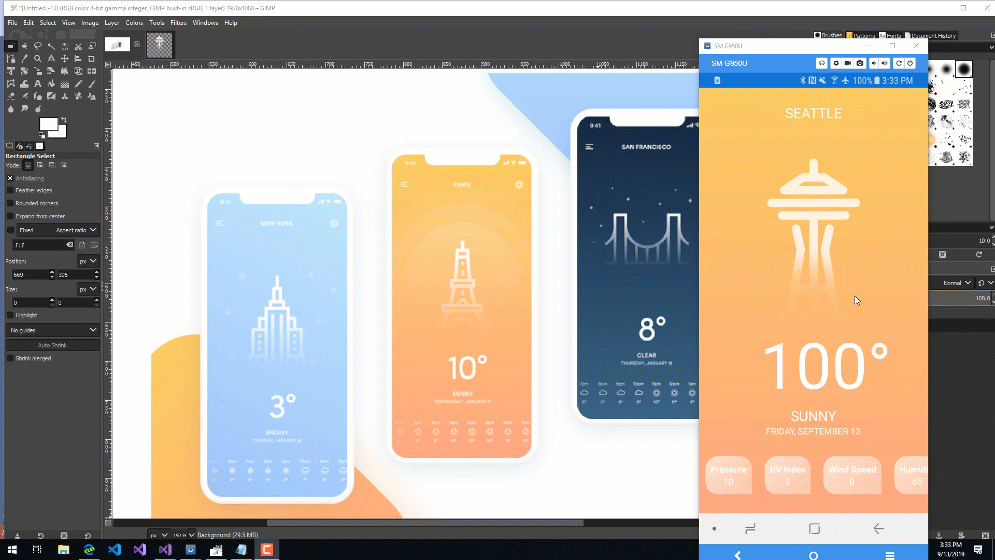
Task: Open the Fixed Aspect ratio dropdown
Action: tap(58, 230)
